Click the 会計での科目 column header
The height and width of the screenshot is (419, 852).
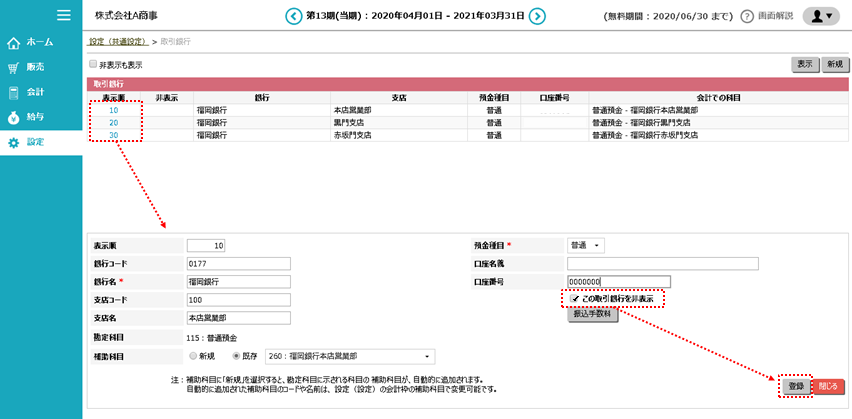pyautogui.click(x=719, y=98)
